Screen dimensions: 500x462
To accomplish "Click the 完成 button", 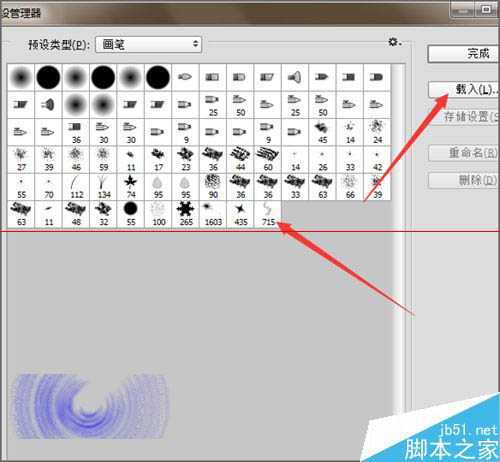I will (x=464, y=54).
